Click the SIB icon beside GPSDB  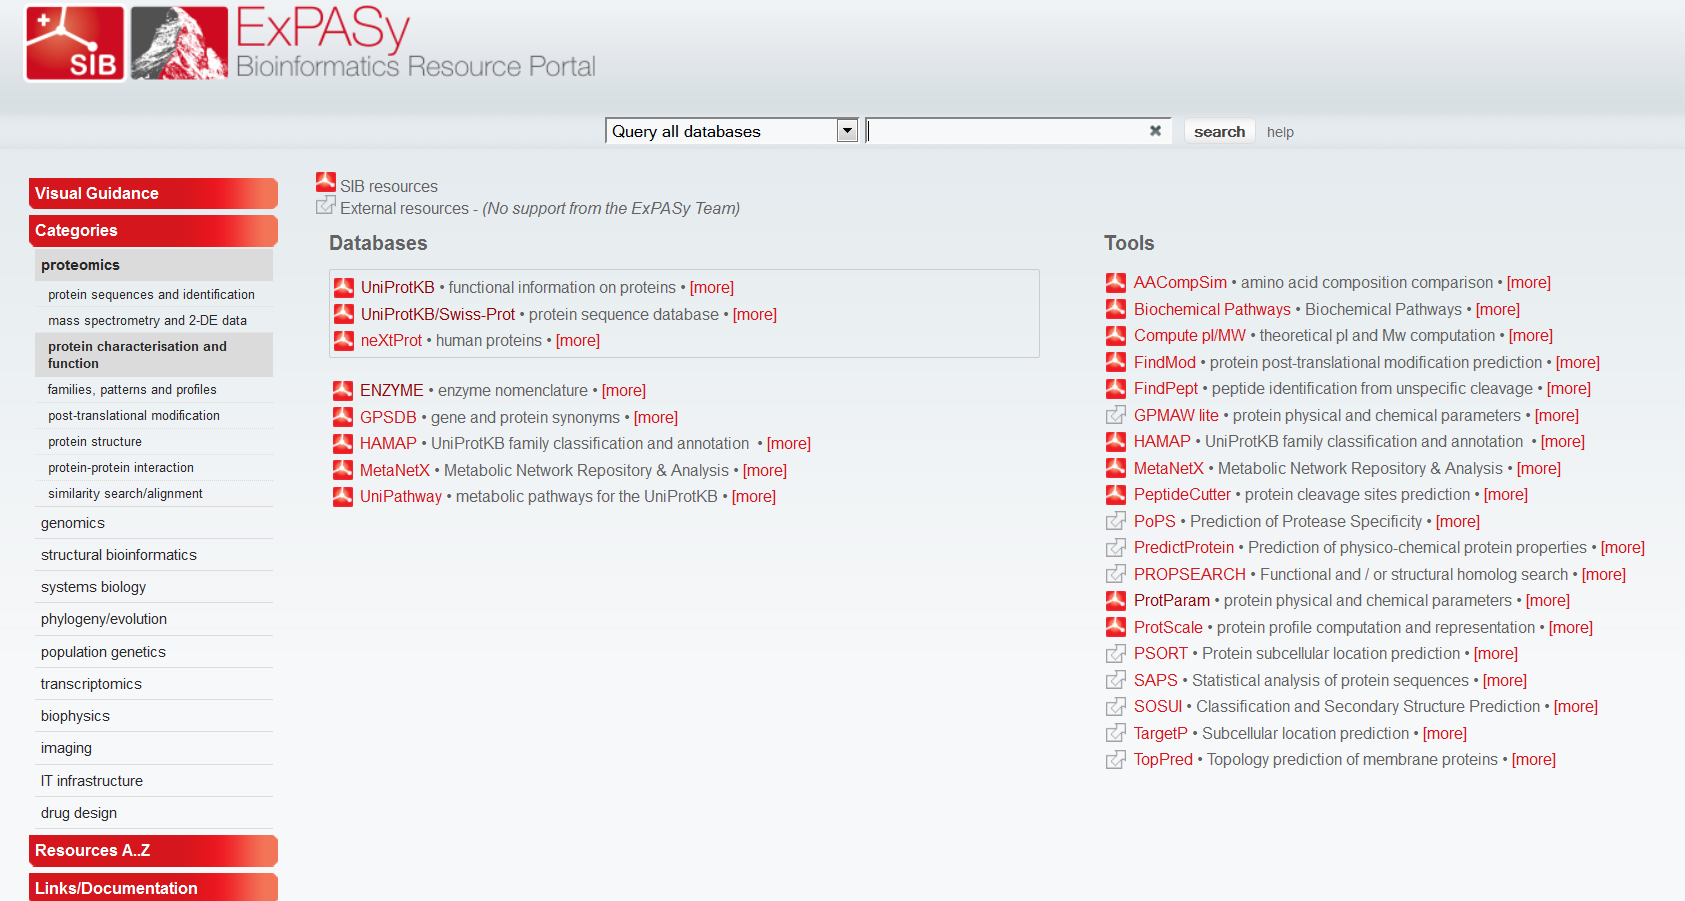coord(343,417)
